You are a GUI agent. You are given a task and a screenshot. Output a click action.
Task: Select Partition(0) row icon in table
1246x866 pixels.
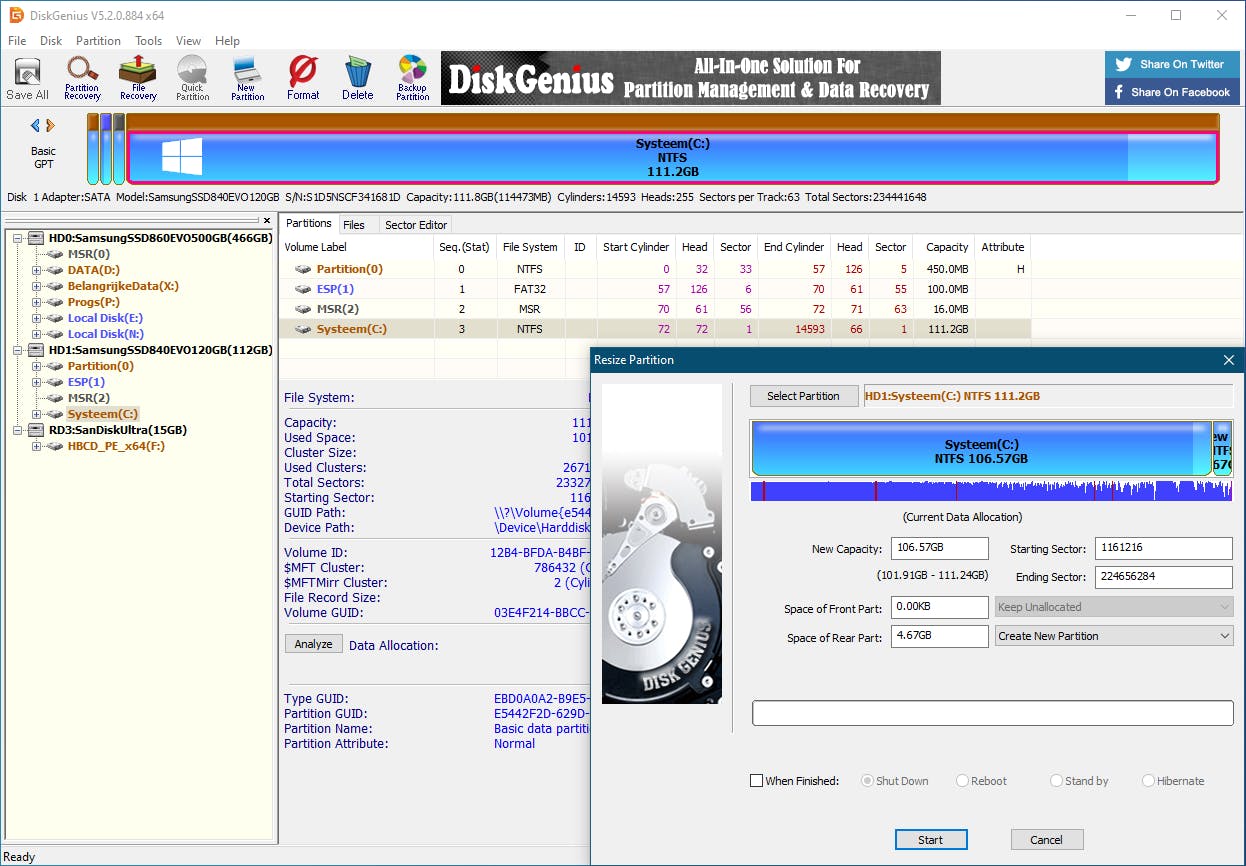click(303, 269)
